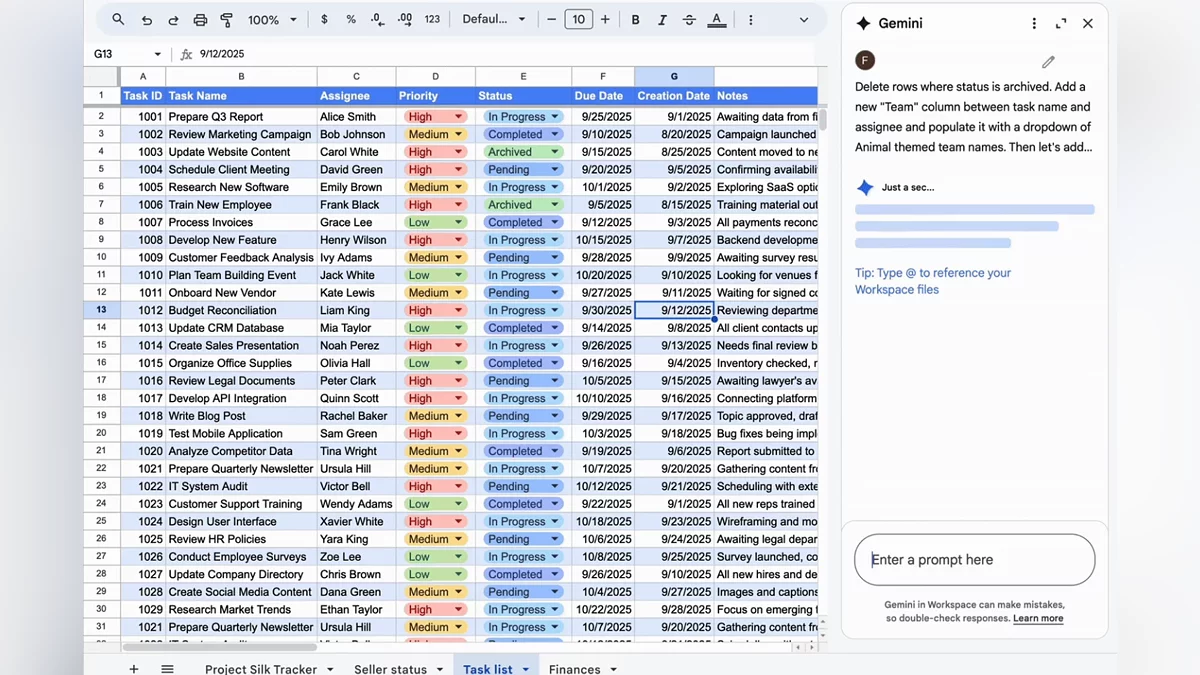Click the Enter a prompt here field
This screenshot has width=1200, height=675.
click(x=974, y=560)
